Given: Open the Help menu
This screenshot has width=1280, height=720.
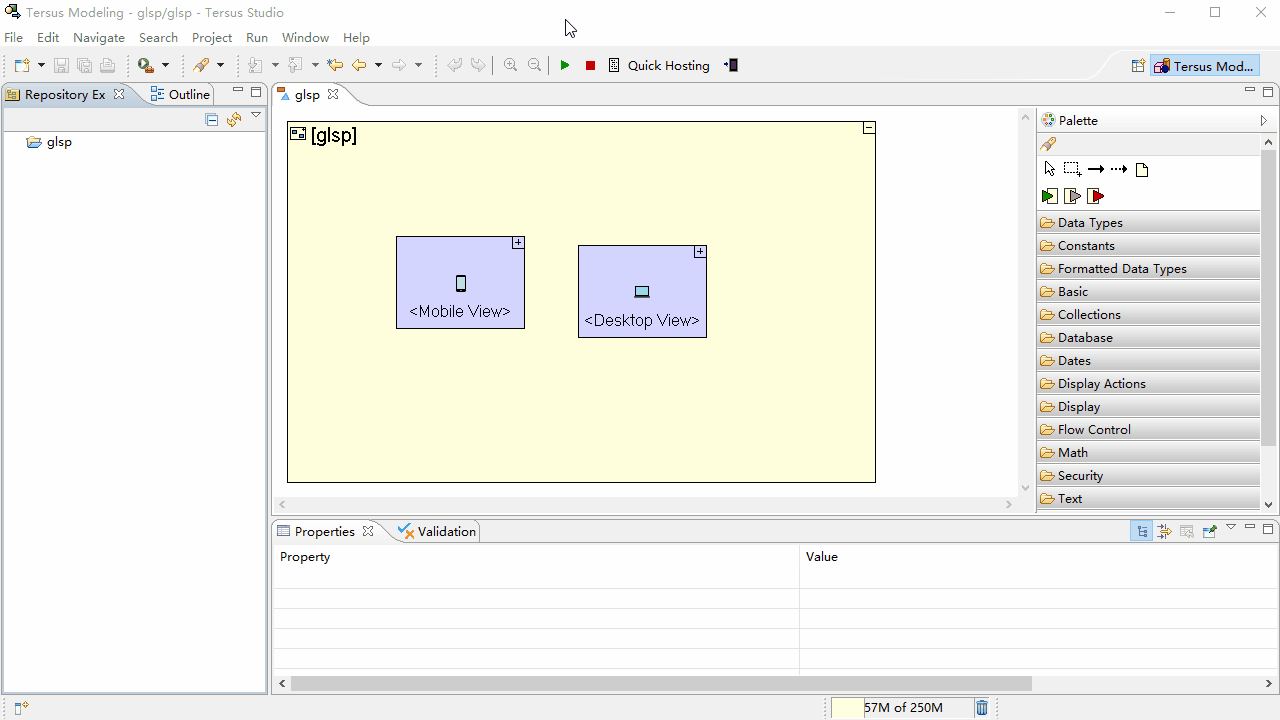Looking at the screenshot, I should pos(356,37).
